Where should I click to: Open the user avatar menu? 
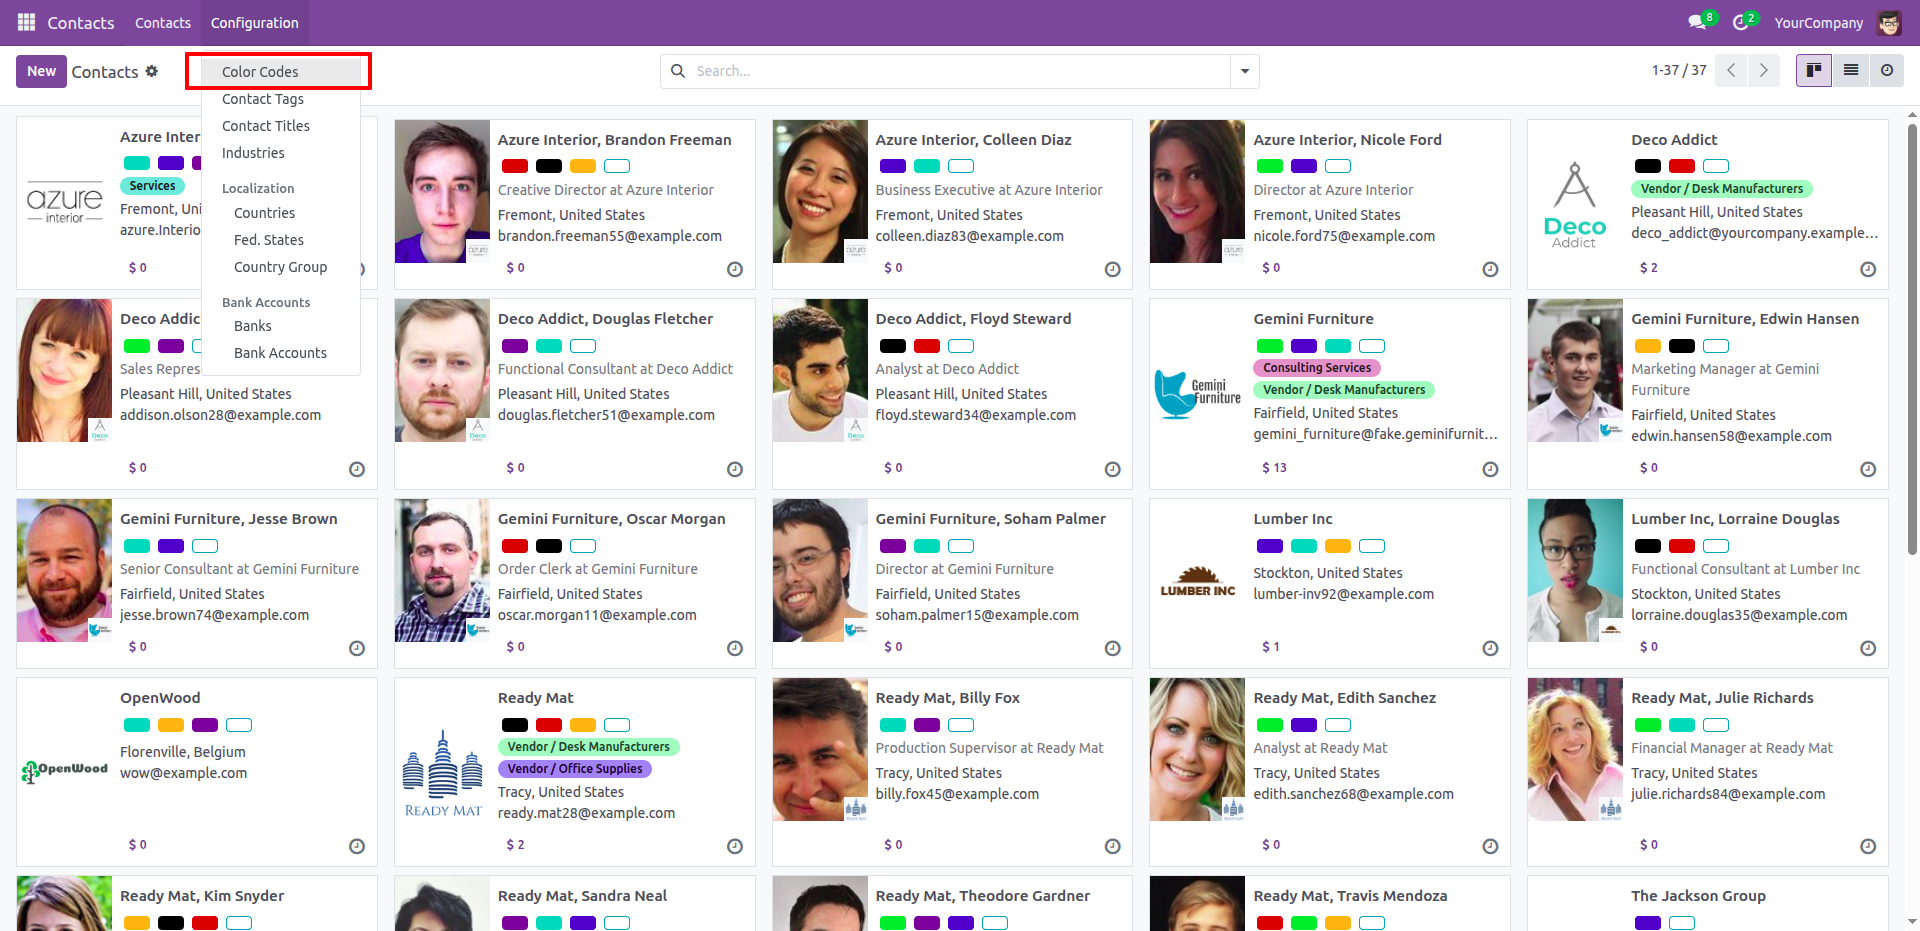[x=1889, y=22]
